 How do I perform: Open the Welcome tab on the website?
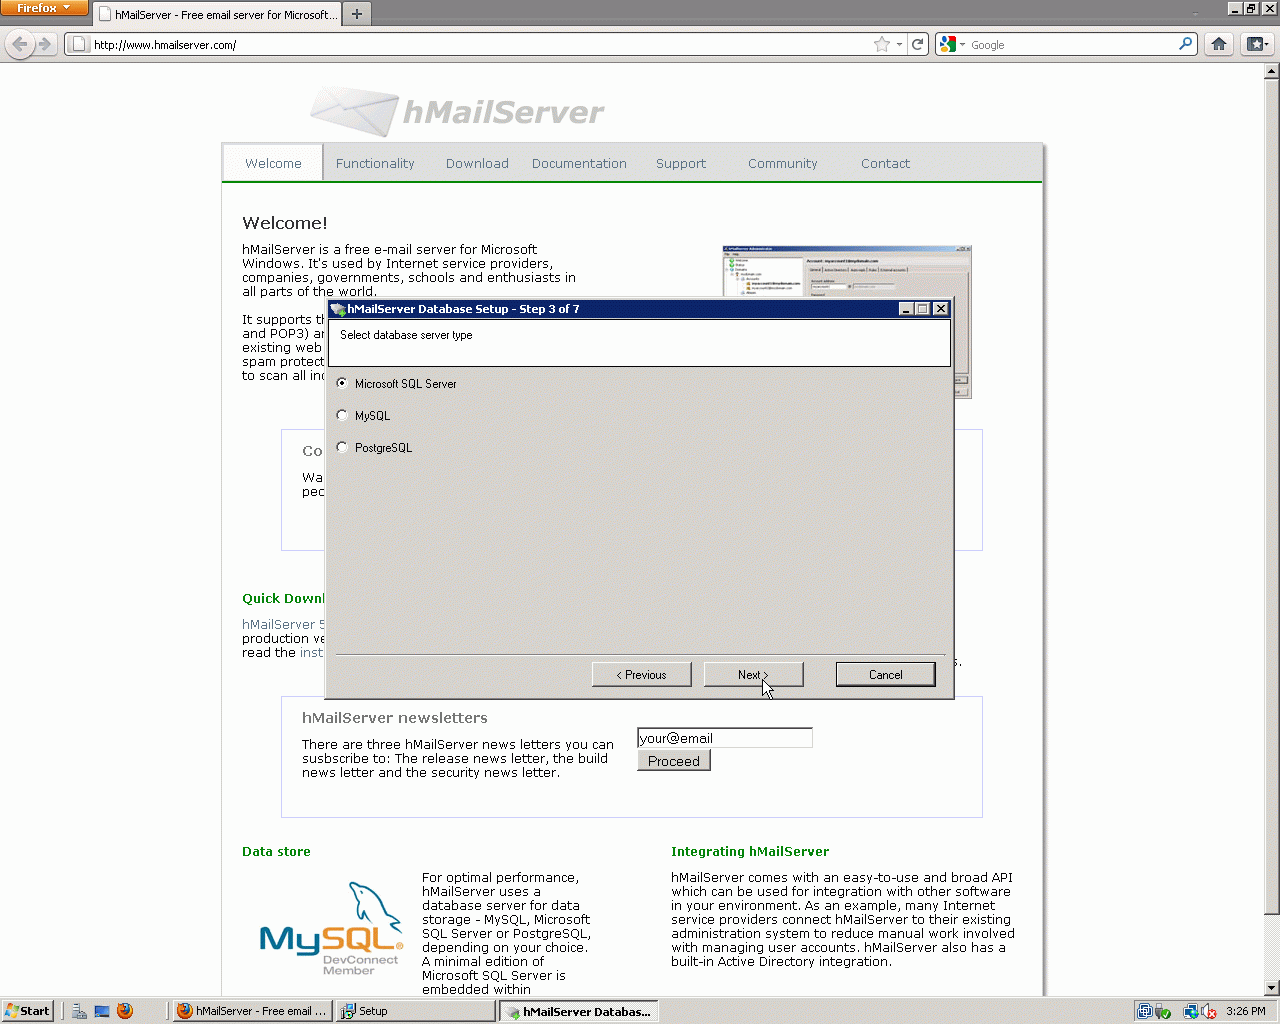[x=273, y=163]
